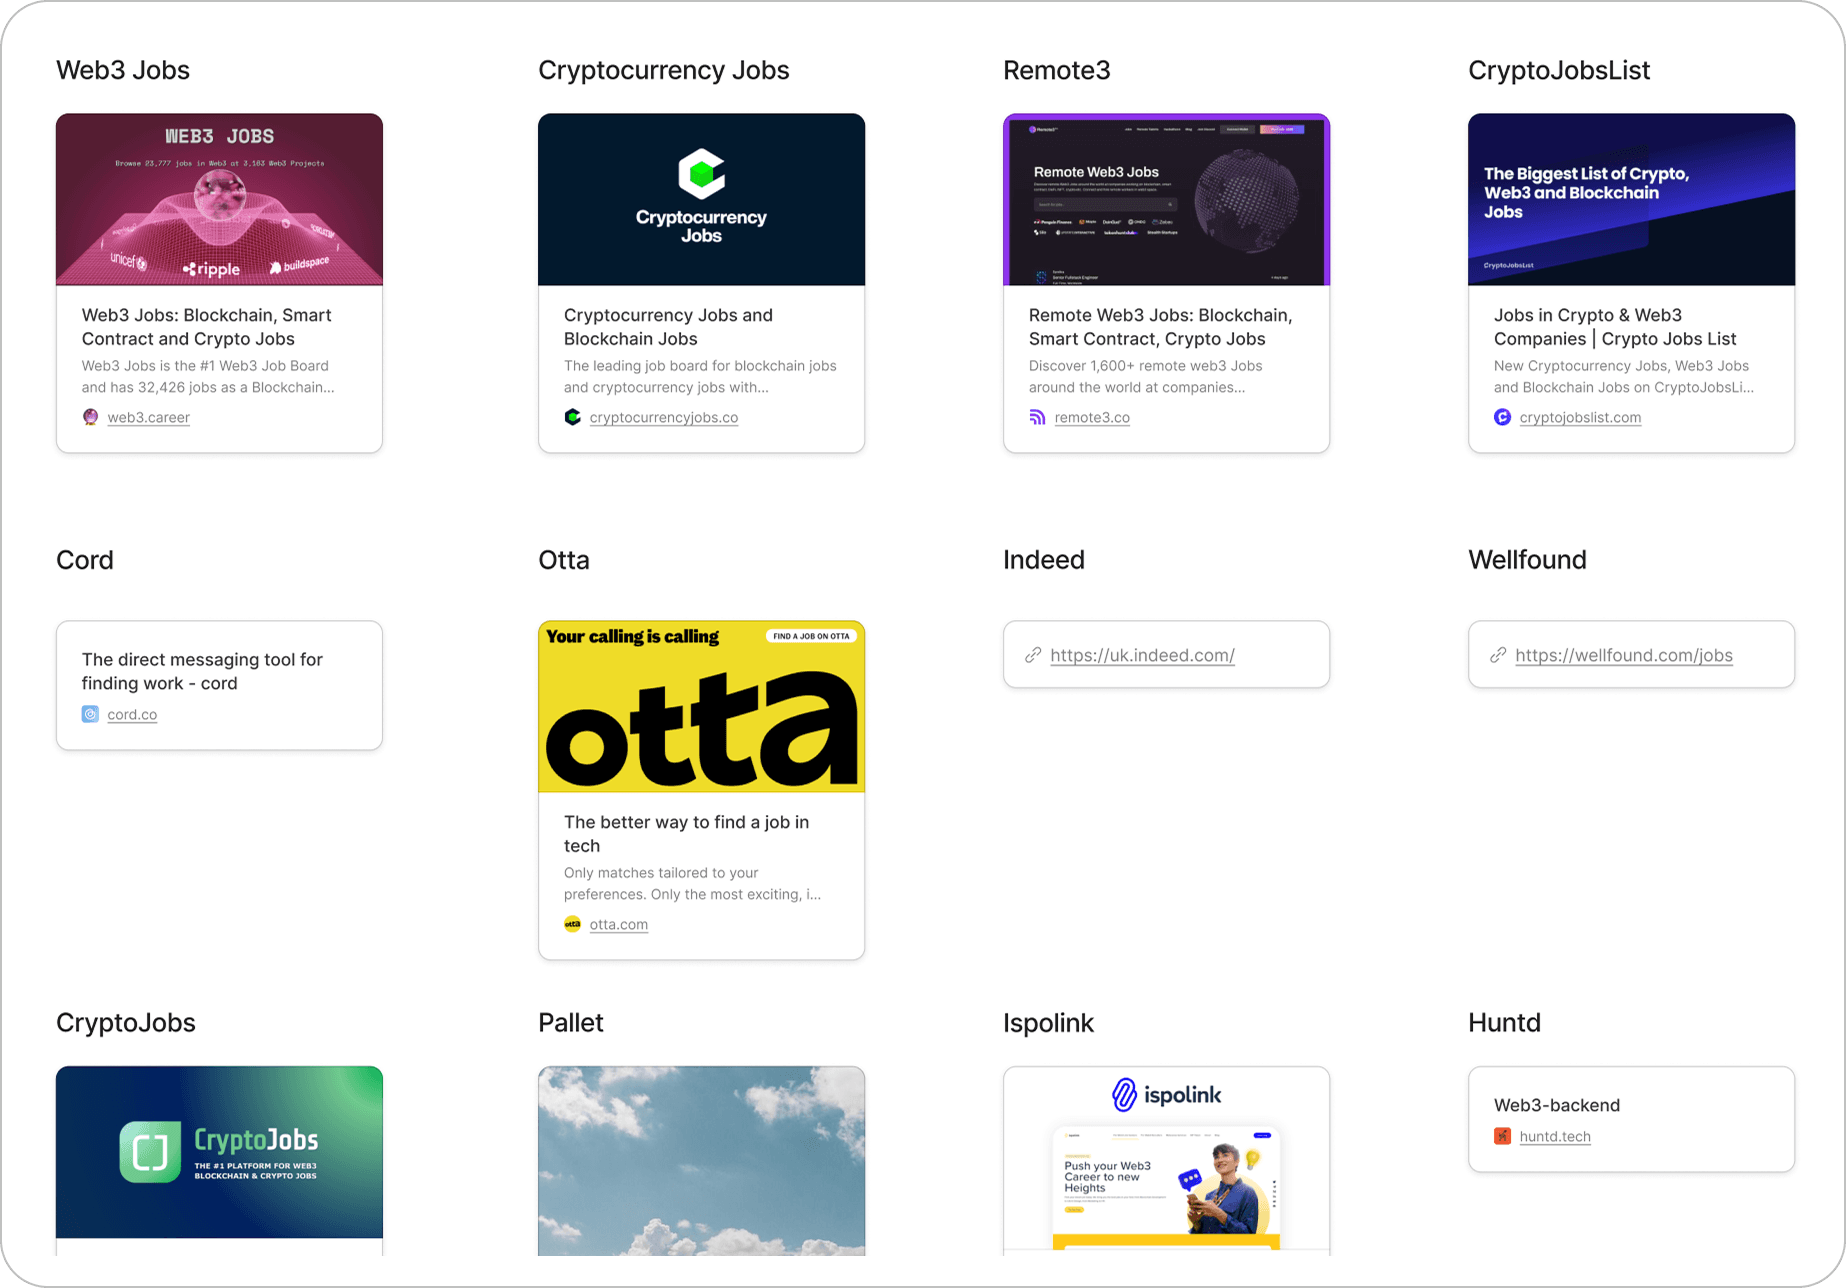This screenshot has width=1846, height=1288.
Task: Click the link icon beside wellfound.com/jobs
Action: point(1498,655)
